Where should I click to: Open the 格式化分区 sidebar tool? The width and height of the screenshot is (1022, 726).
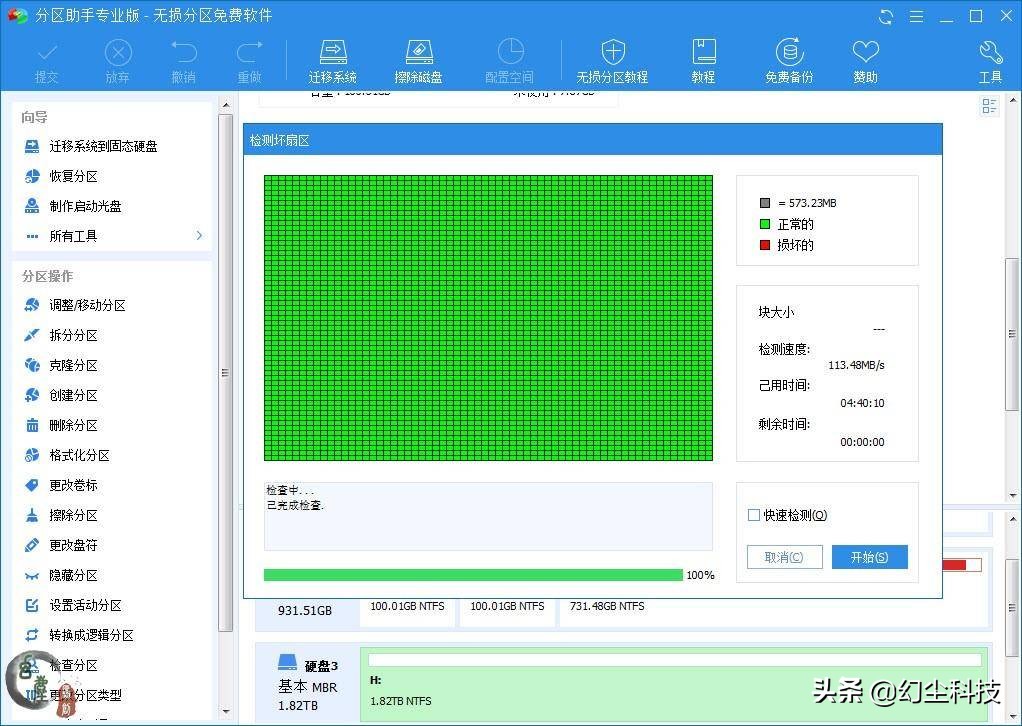[78, 455]
